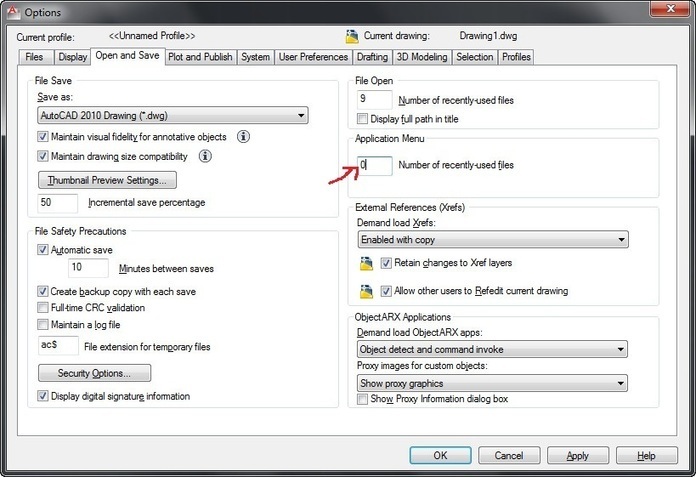Open the Save as format dropdown

[x=173, y=116]
